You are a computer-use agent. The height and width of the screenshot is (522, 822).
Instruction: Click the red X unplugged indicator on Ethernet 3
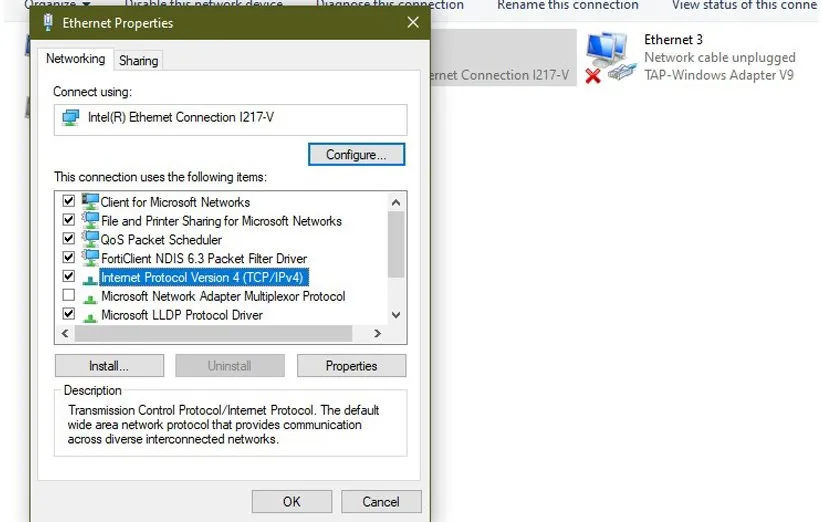pos(593,76)
